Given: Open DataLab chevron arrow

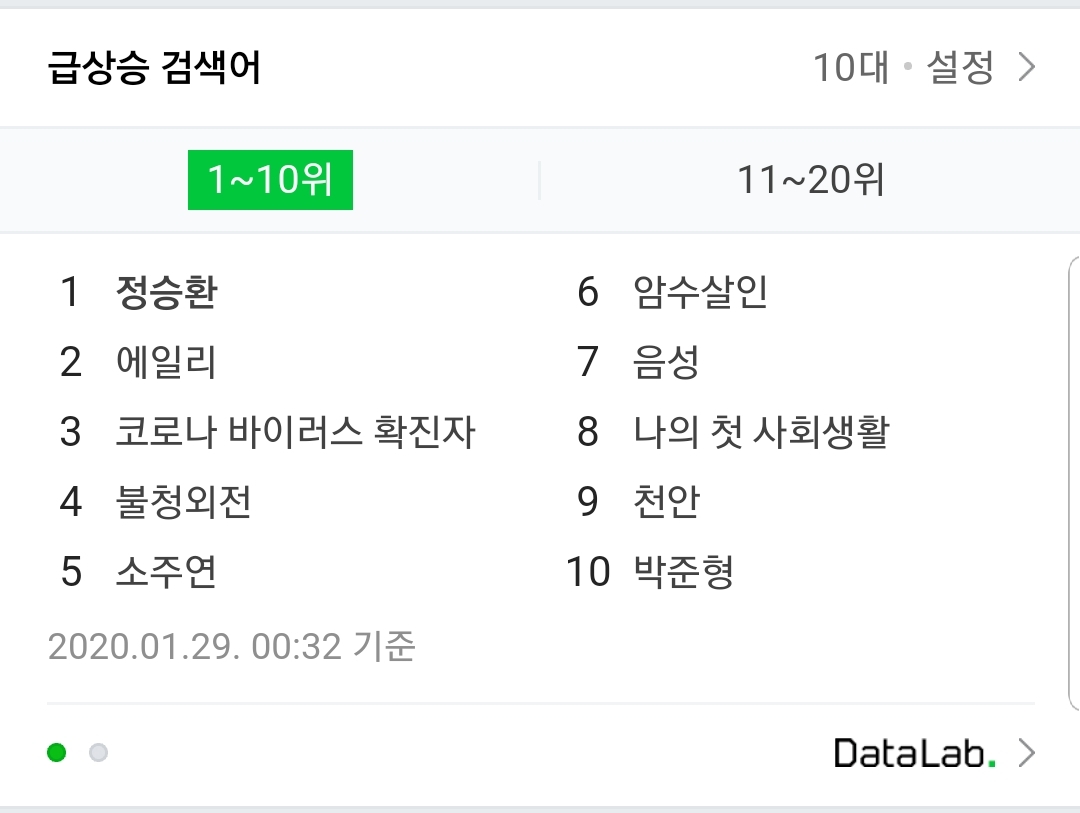Looking at the screenshot, I should coord(1026,752).
